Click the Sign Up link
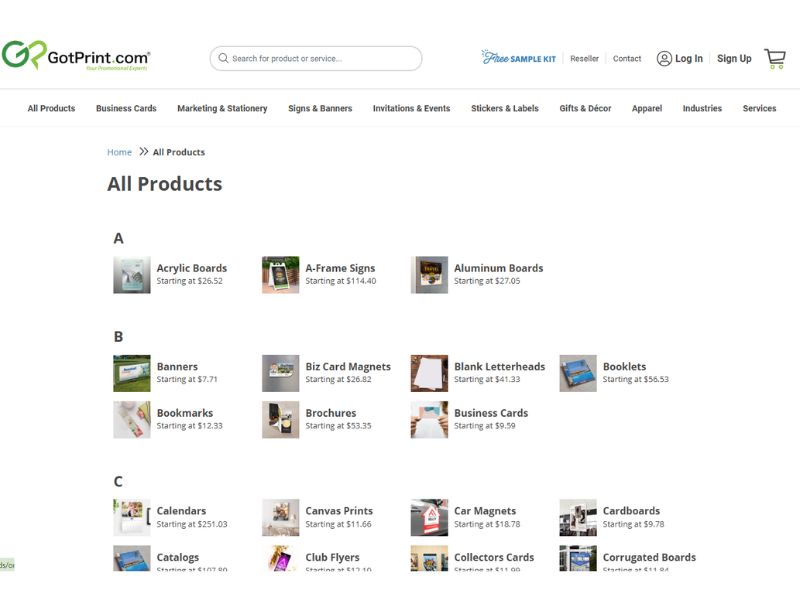The width and height of the screenshot is (800, 600). pos(734,59)
